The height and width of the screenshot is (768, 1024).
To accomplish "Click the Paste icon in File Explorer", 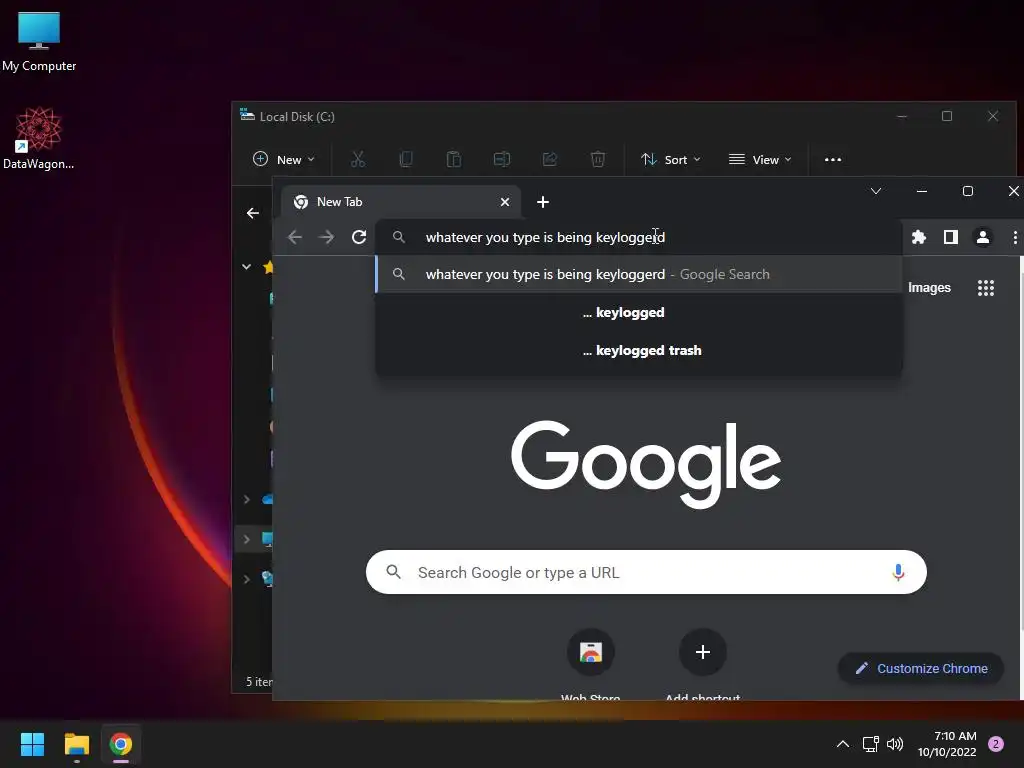I will tap(454, 159).
